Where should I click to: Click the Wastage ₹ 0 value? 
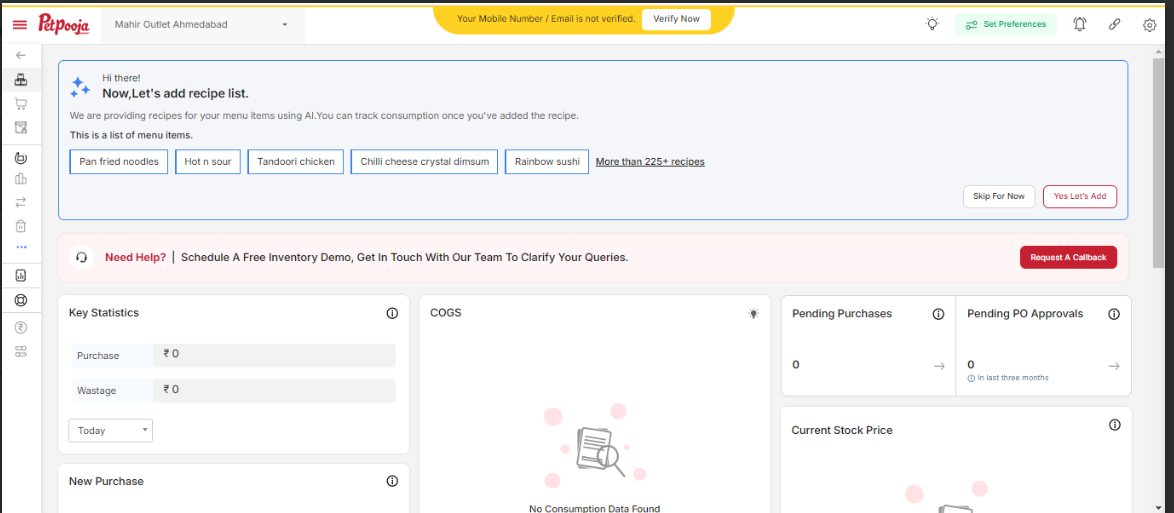point(274,390)
